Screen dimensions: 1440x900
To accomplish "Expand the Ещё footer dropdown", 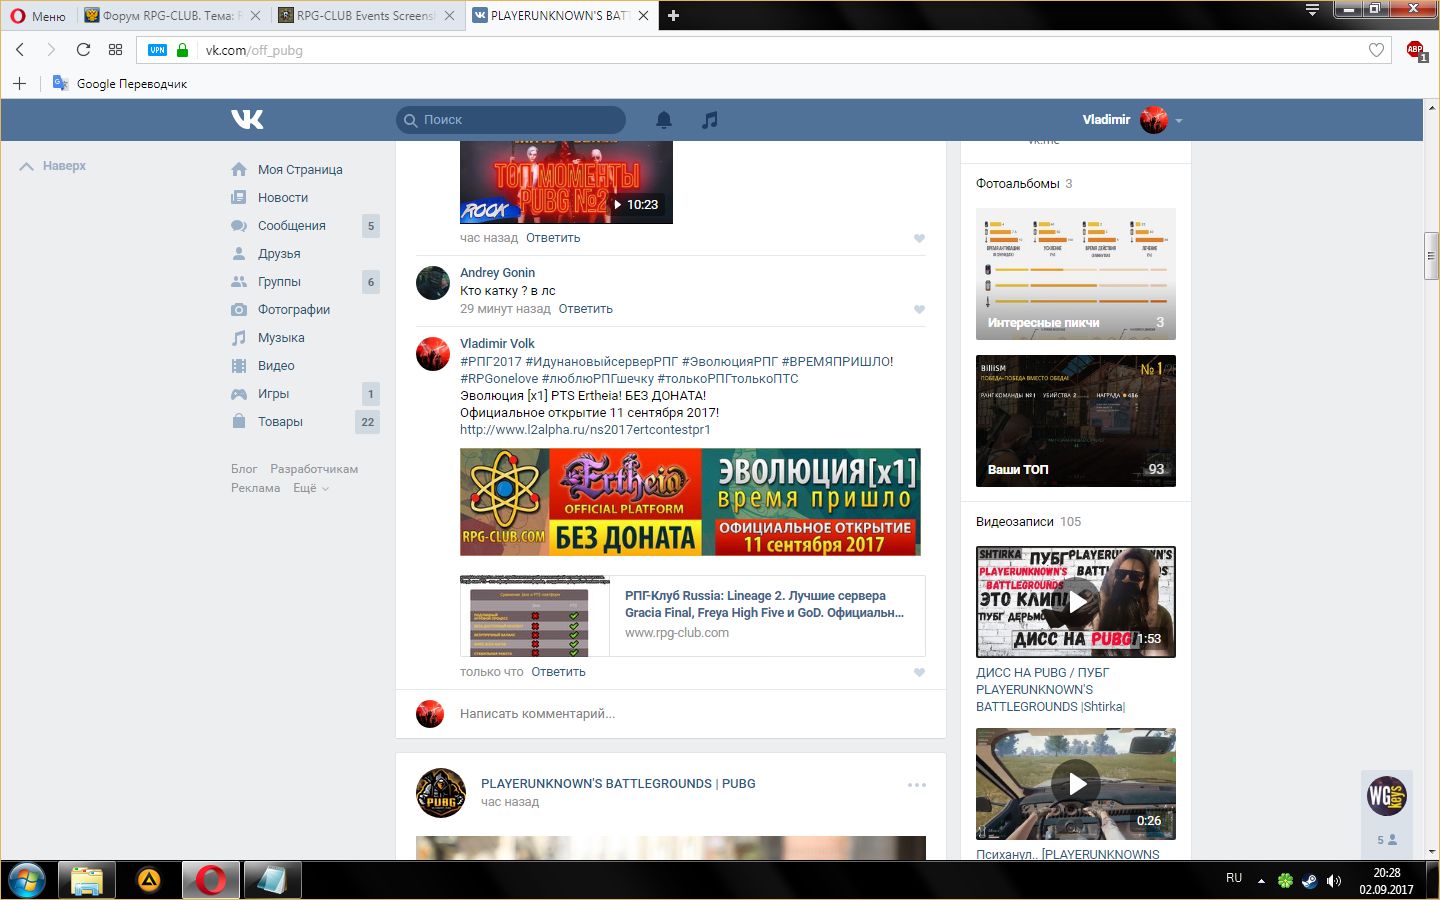I will [310, 487].
